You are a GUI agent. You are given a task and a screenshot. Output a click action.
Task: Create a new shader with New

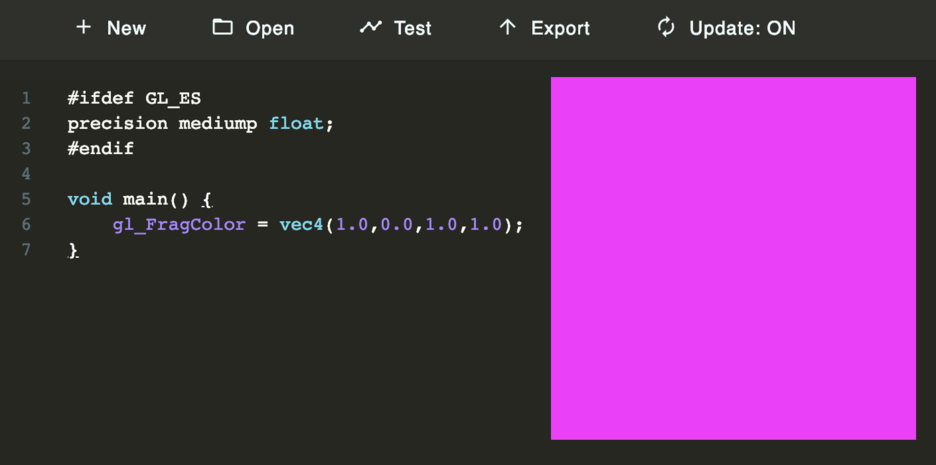tap(127, 28)
